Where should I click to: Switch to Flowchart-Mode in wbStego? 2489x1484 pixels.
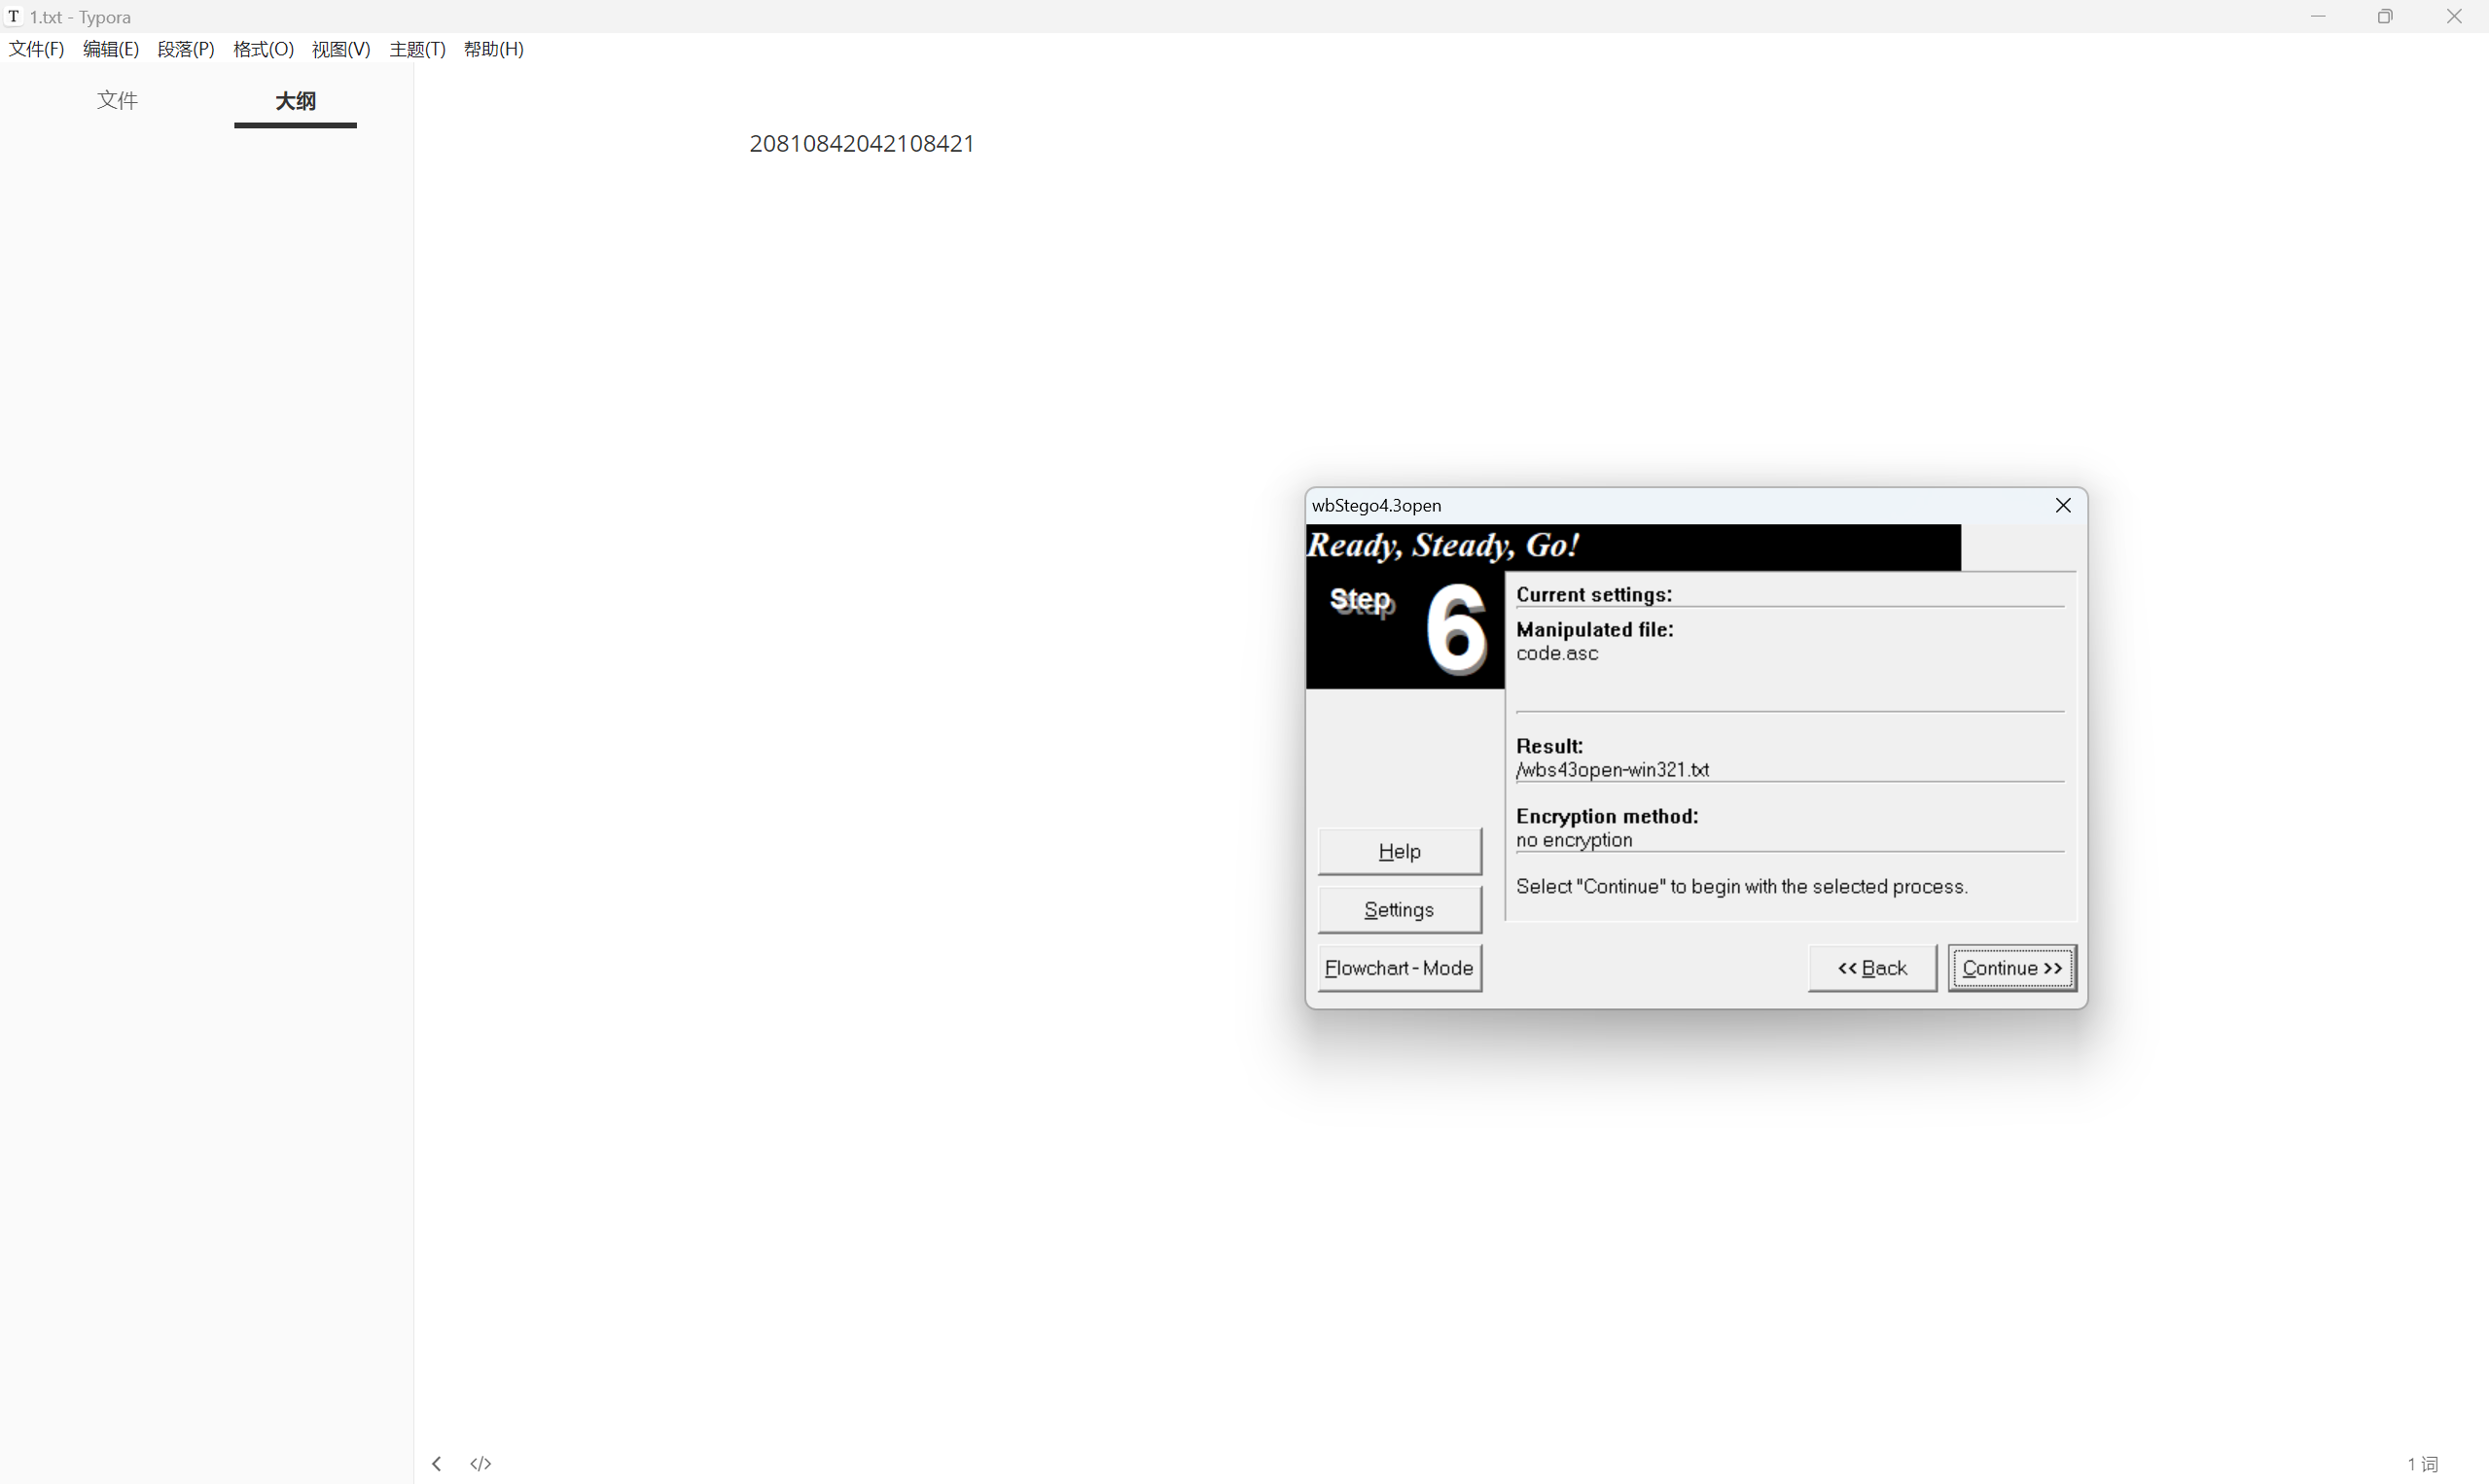1399,968
